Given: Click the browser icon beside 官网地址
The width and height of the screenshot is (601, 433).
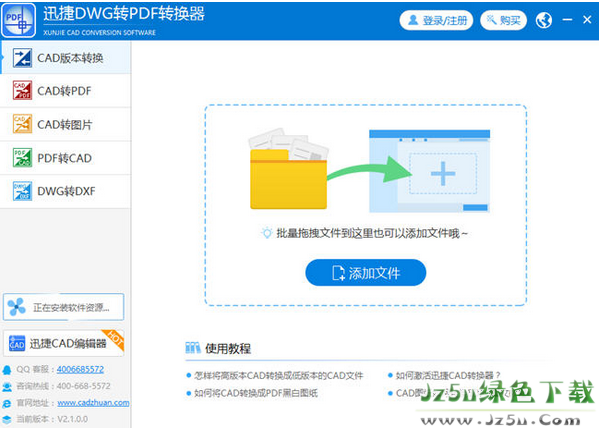Looking at the screenshot, I should click(7, 403).
